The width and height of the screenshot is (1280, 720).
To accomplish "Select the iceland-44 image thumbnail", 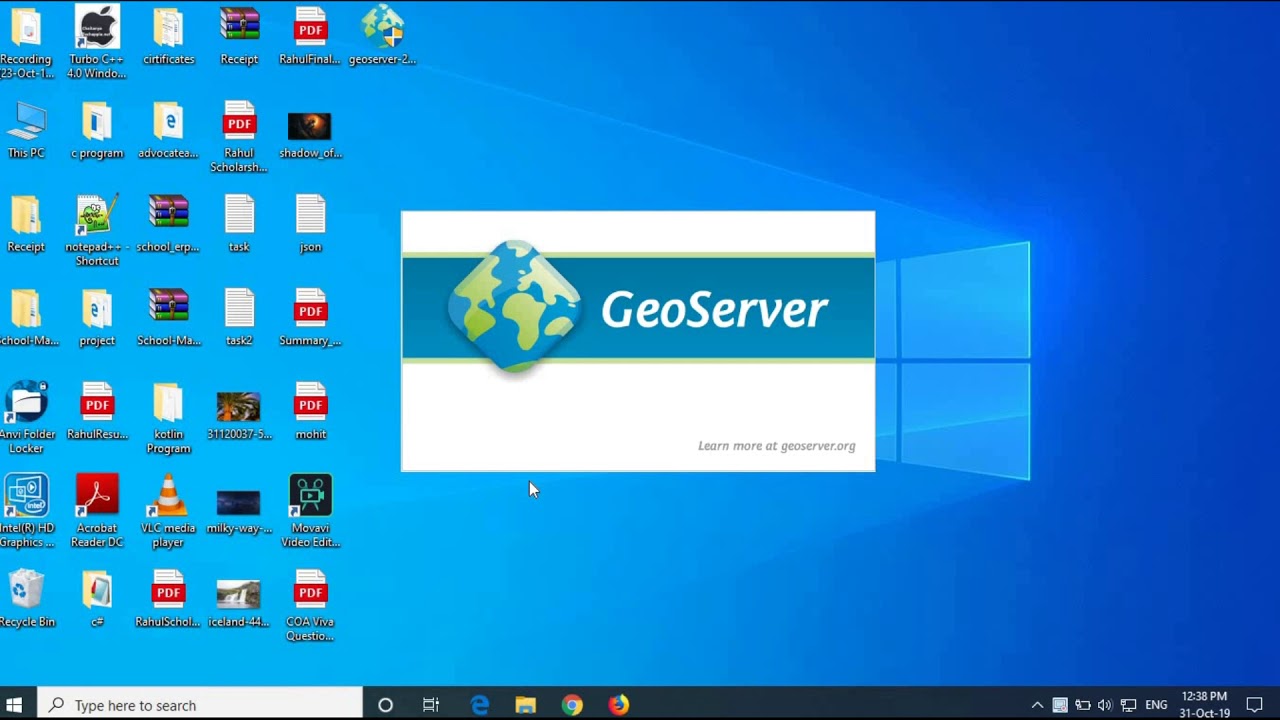I will (x=239, y=595).
